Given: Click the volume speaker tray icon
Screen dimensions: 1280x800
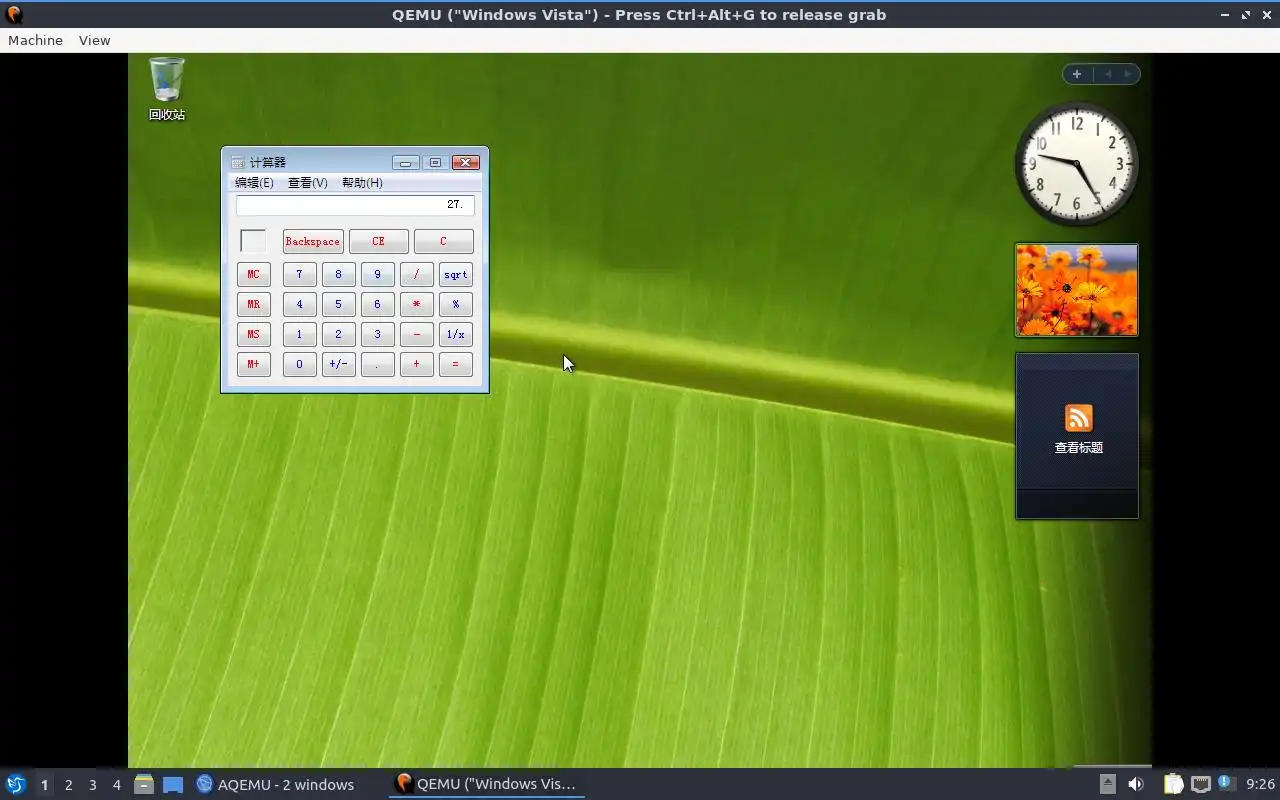Looking at the screenshot, I should pos(1136,784).
